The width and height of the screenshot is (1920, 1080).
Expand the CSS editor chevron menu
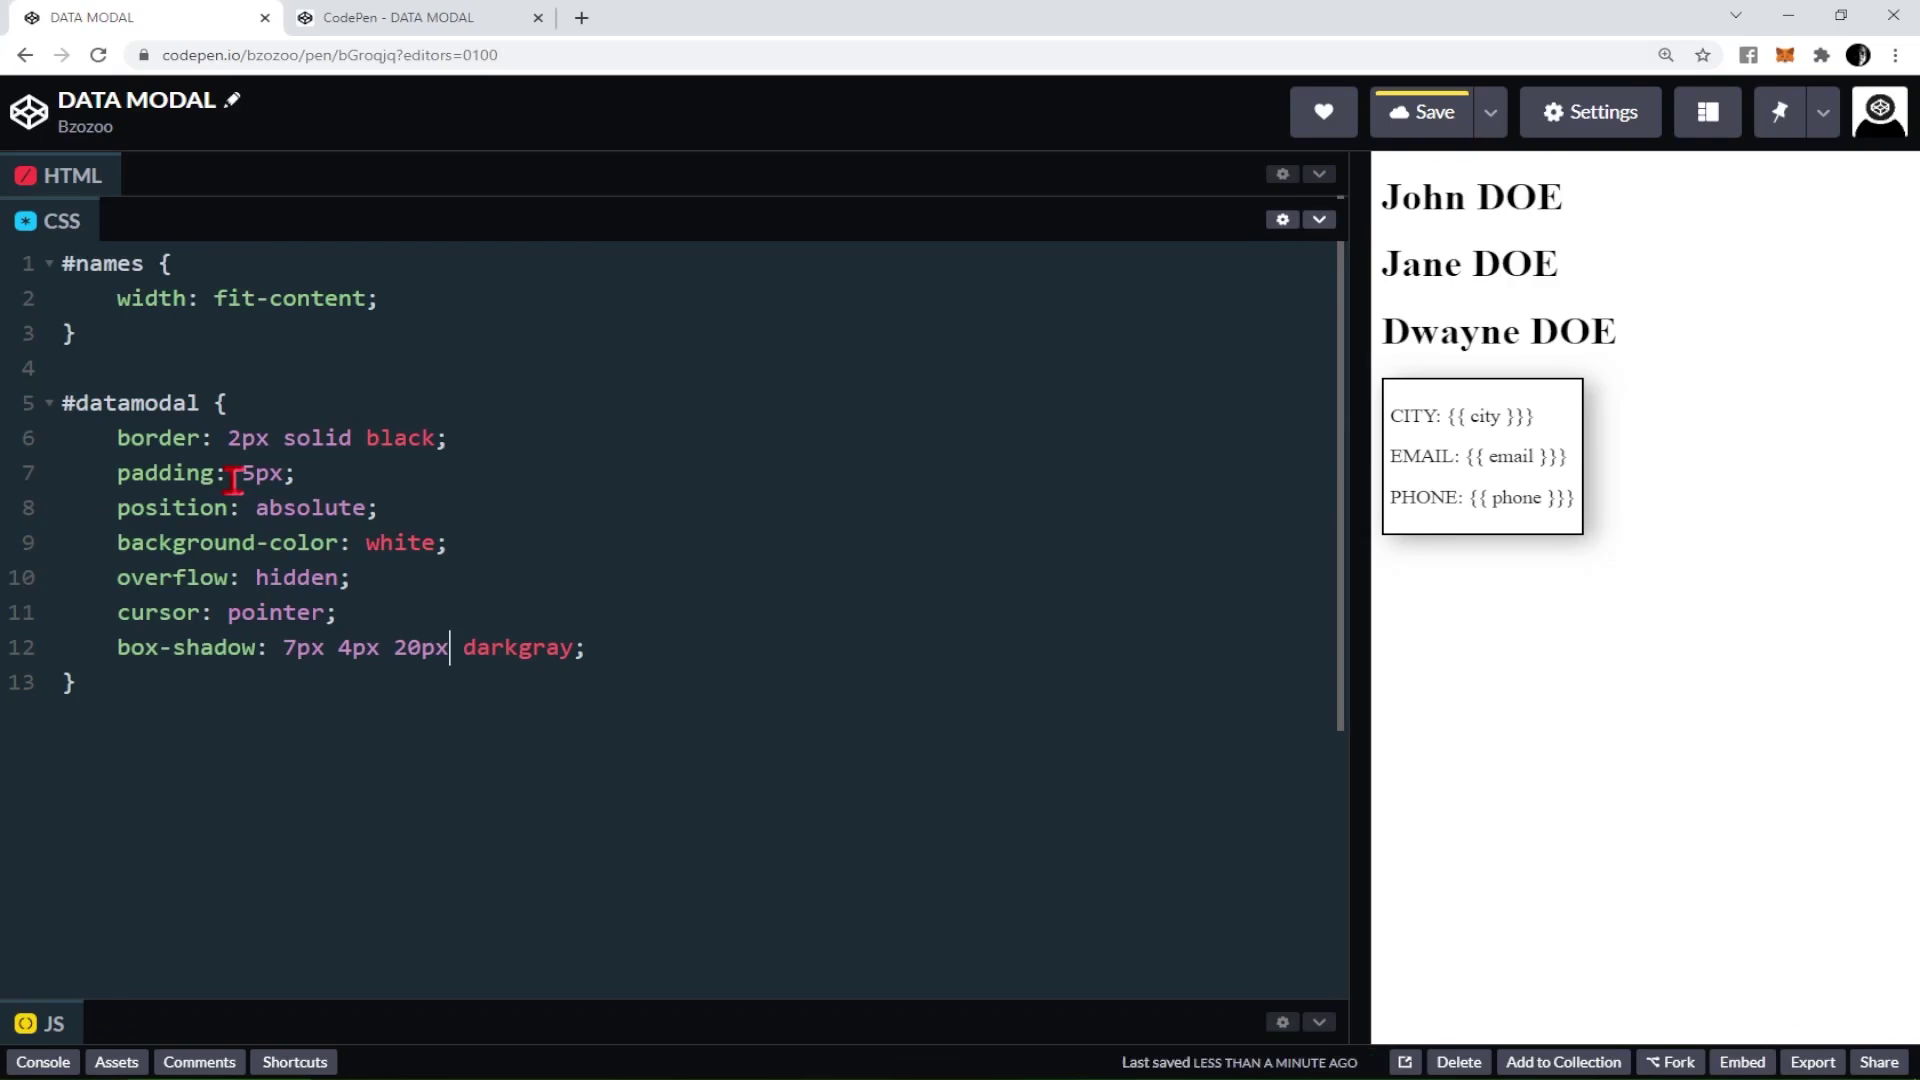[1319, 220]
